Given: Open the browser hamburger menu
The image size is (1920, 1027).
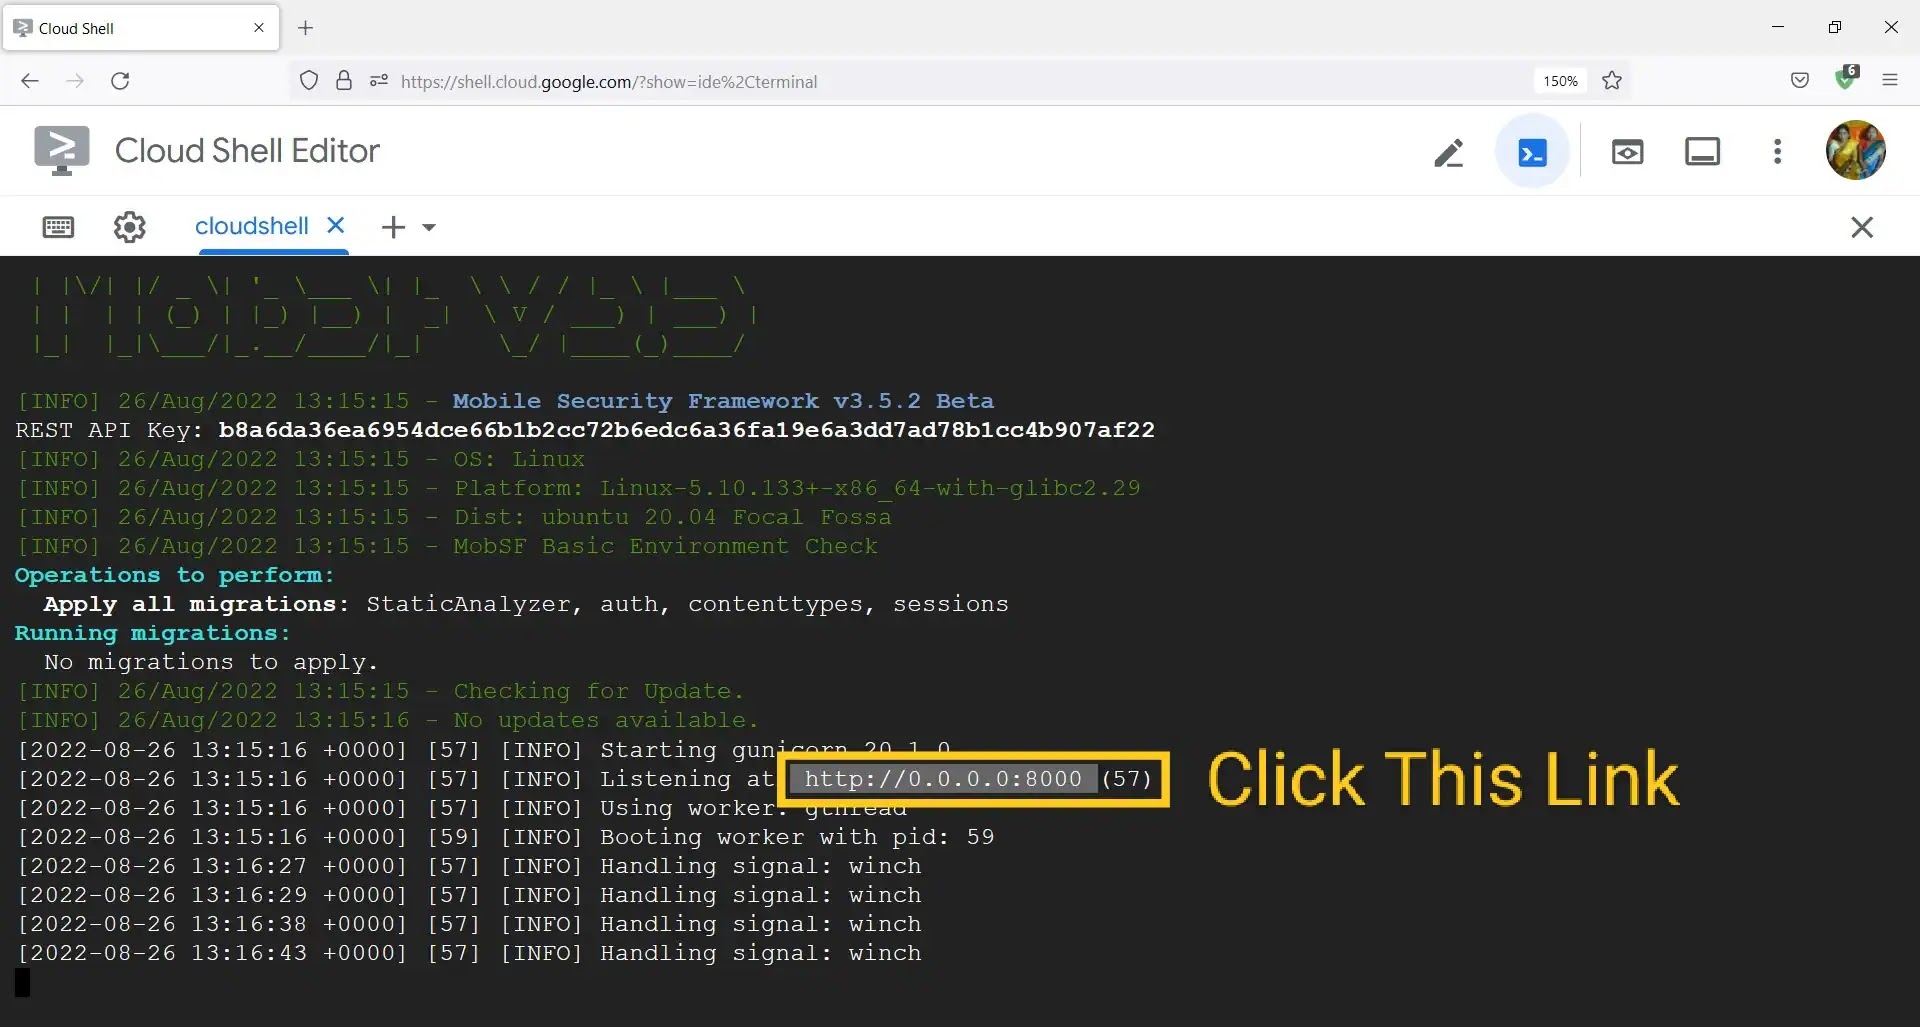Looking at the screenshot, I should (x=1890, y=81).
